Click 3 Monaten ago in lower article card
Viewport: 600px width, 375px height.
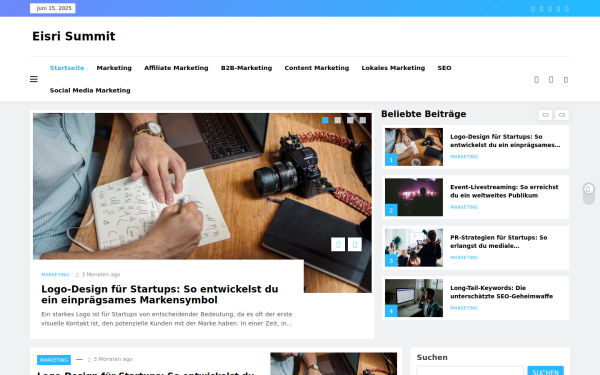tap(113, 359)
